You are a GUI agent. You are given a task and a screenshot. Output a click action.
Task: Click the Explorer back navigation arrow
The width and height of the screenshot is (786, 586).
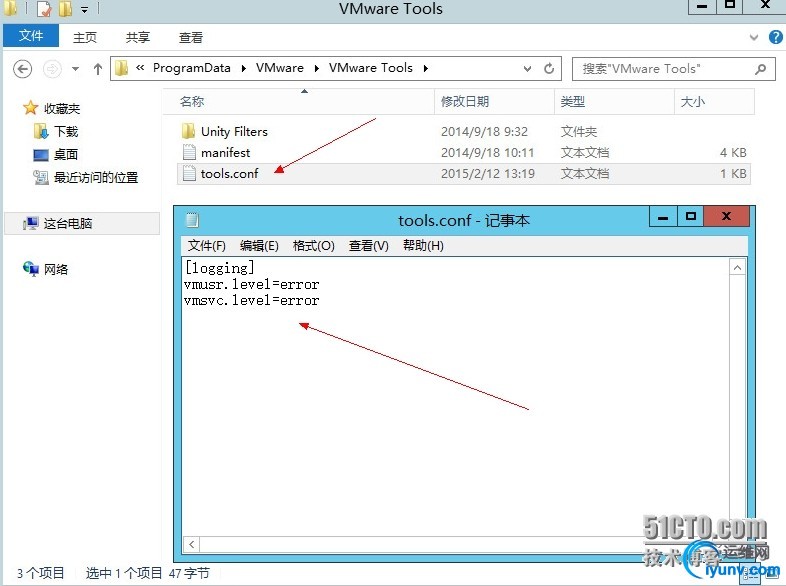(23, 69)
